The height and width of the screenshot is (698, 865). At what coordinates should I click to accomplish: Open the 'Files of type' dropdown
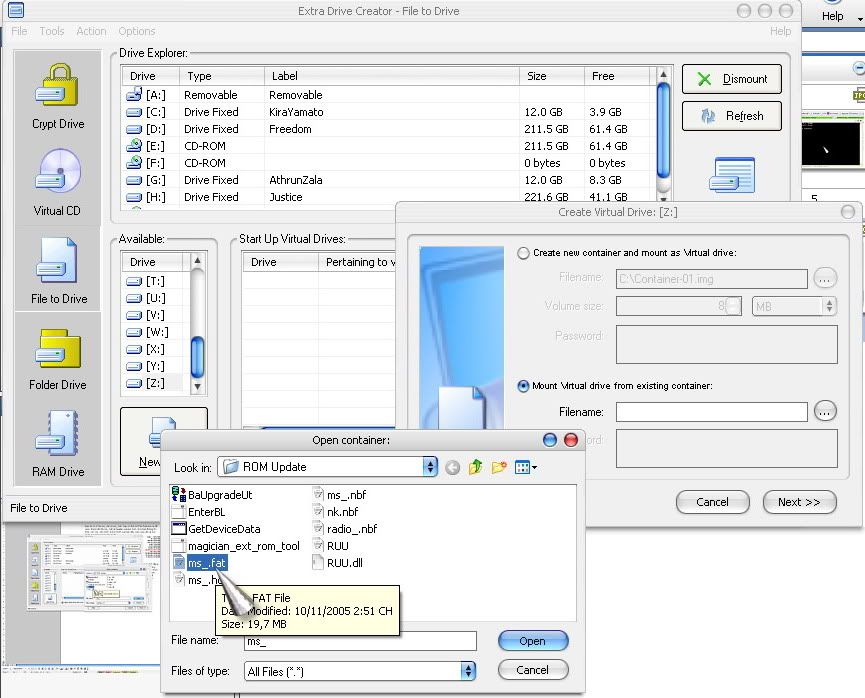[467, 671]
